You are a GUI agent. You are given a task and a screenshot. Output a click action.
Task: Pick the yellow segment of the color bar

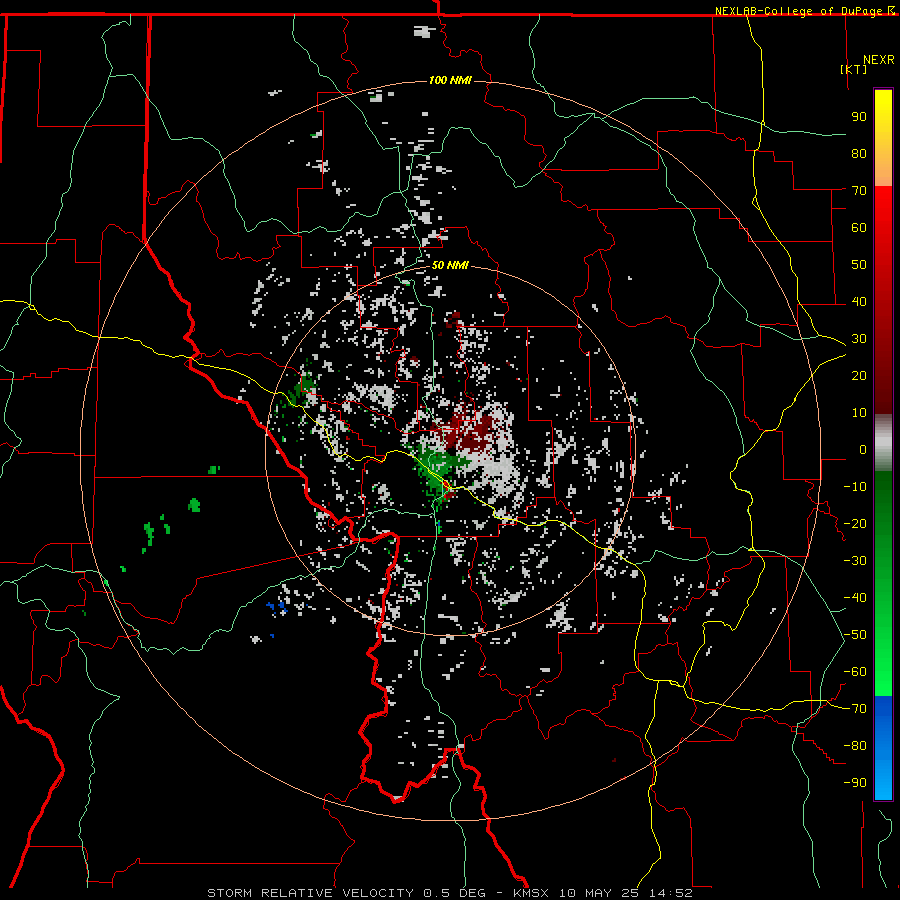(883, 121)
